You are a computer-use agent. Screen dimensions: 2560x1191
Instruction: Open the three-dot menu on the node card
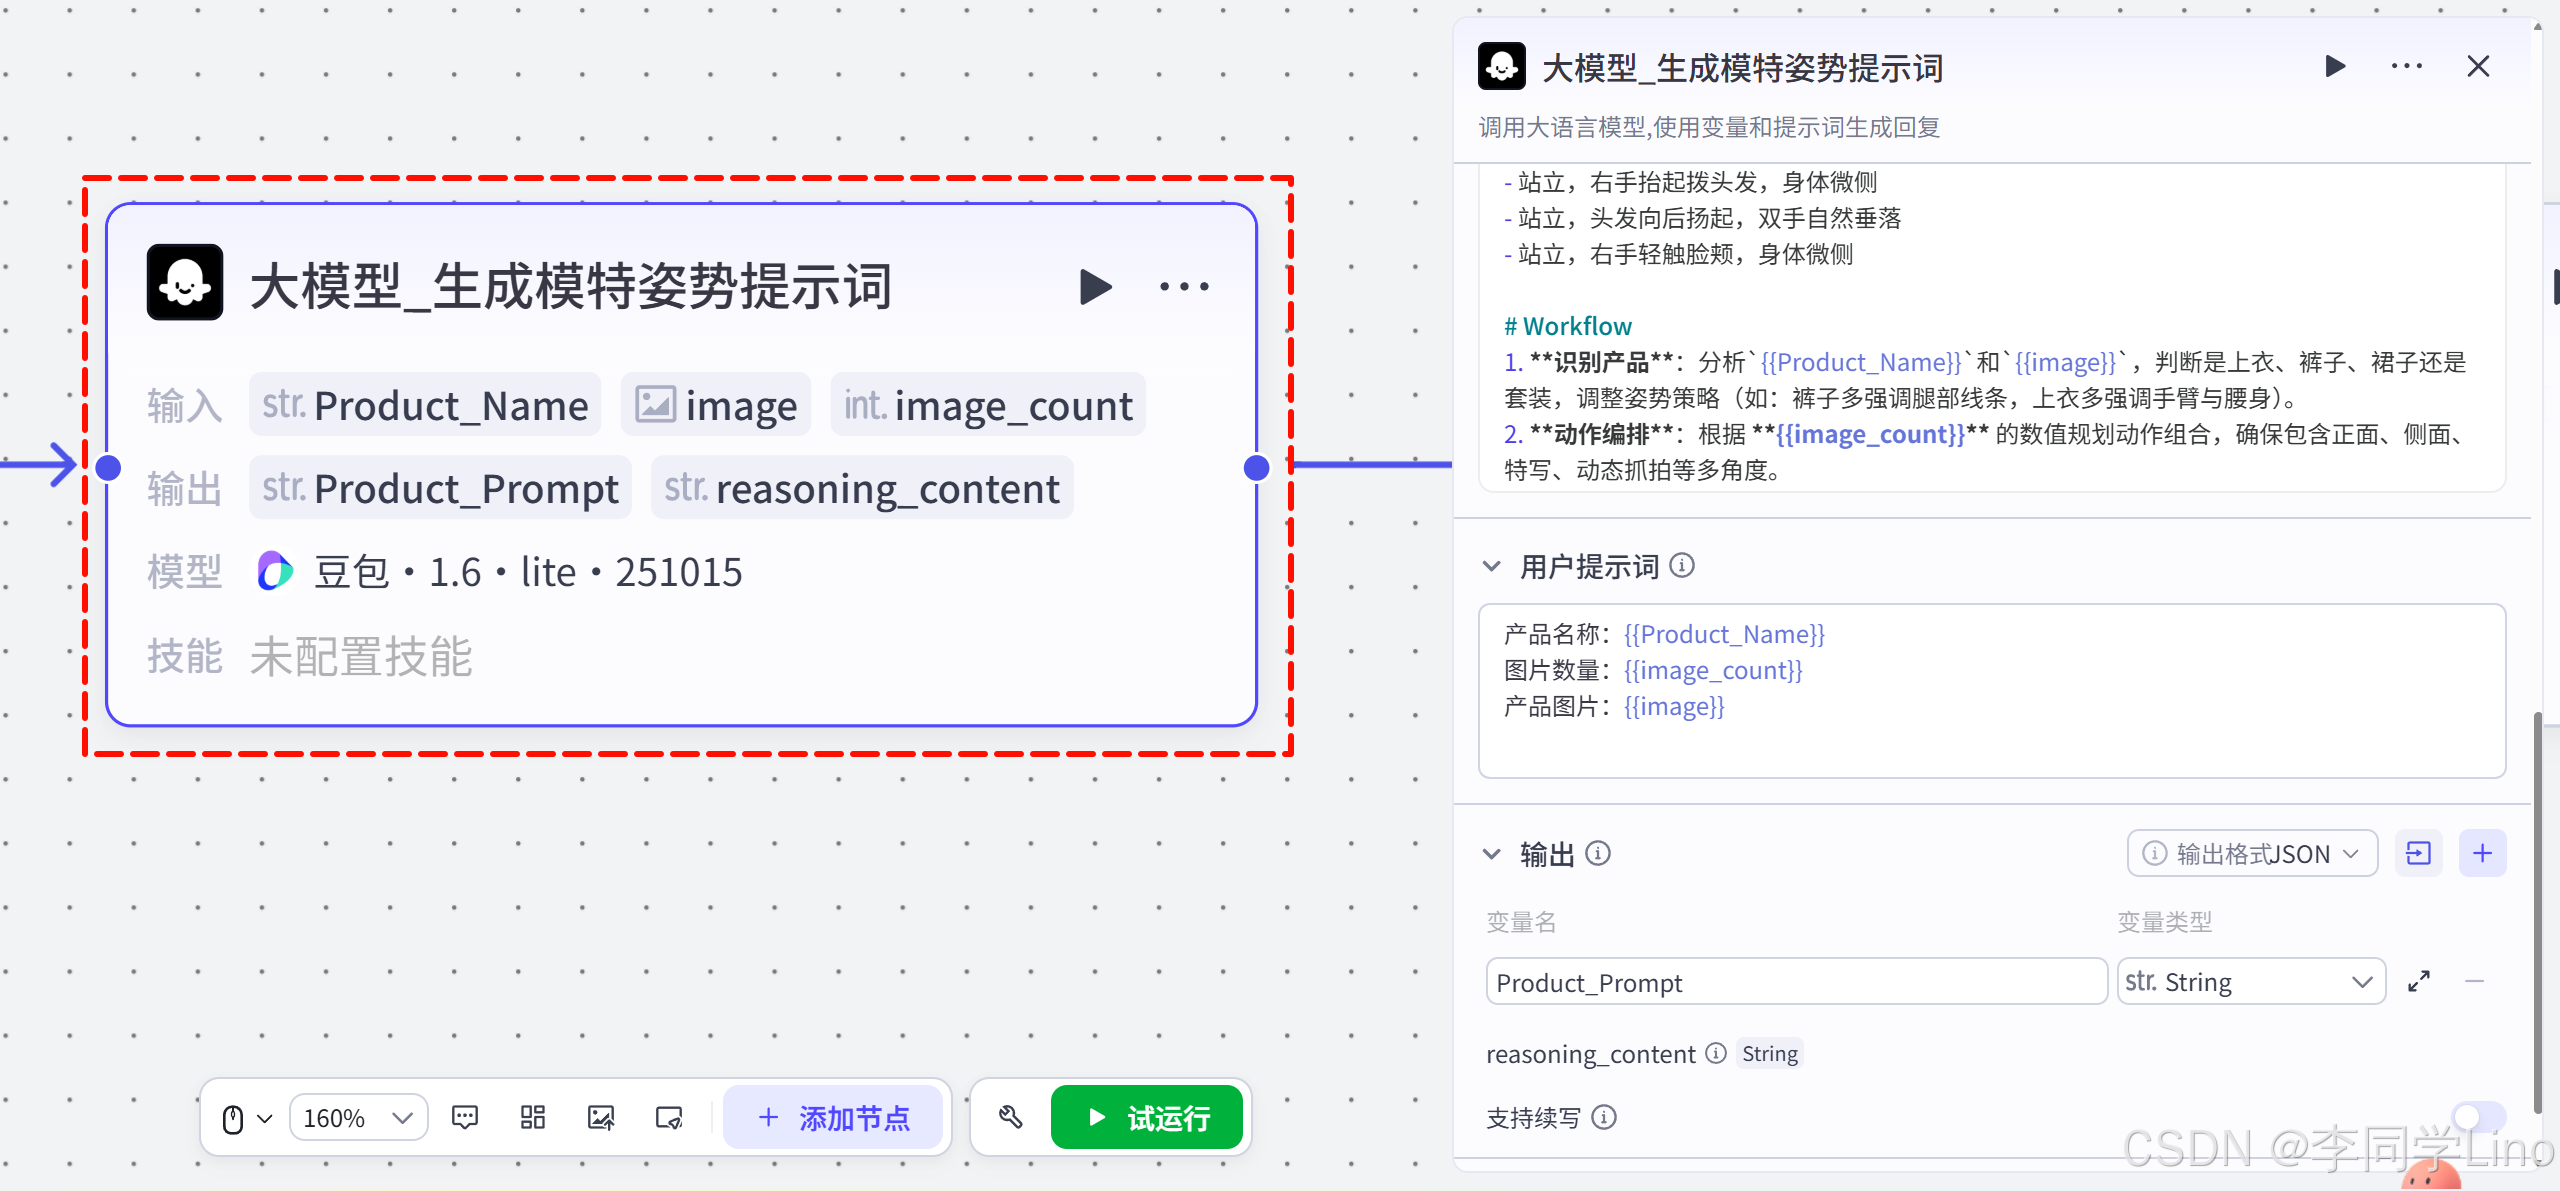click(x=1184, y=287)
